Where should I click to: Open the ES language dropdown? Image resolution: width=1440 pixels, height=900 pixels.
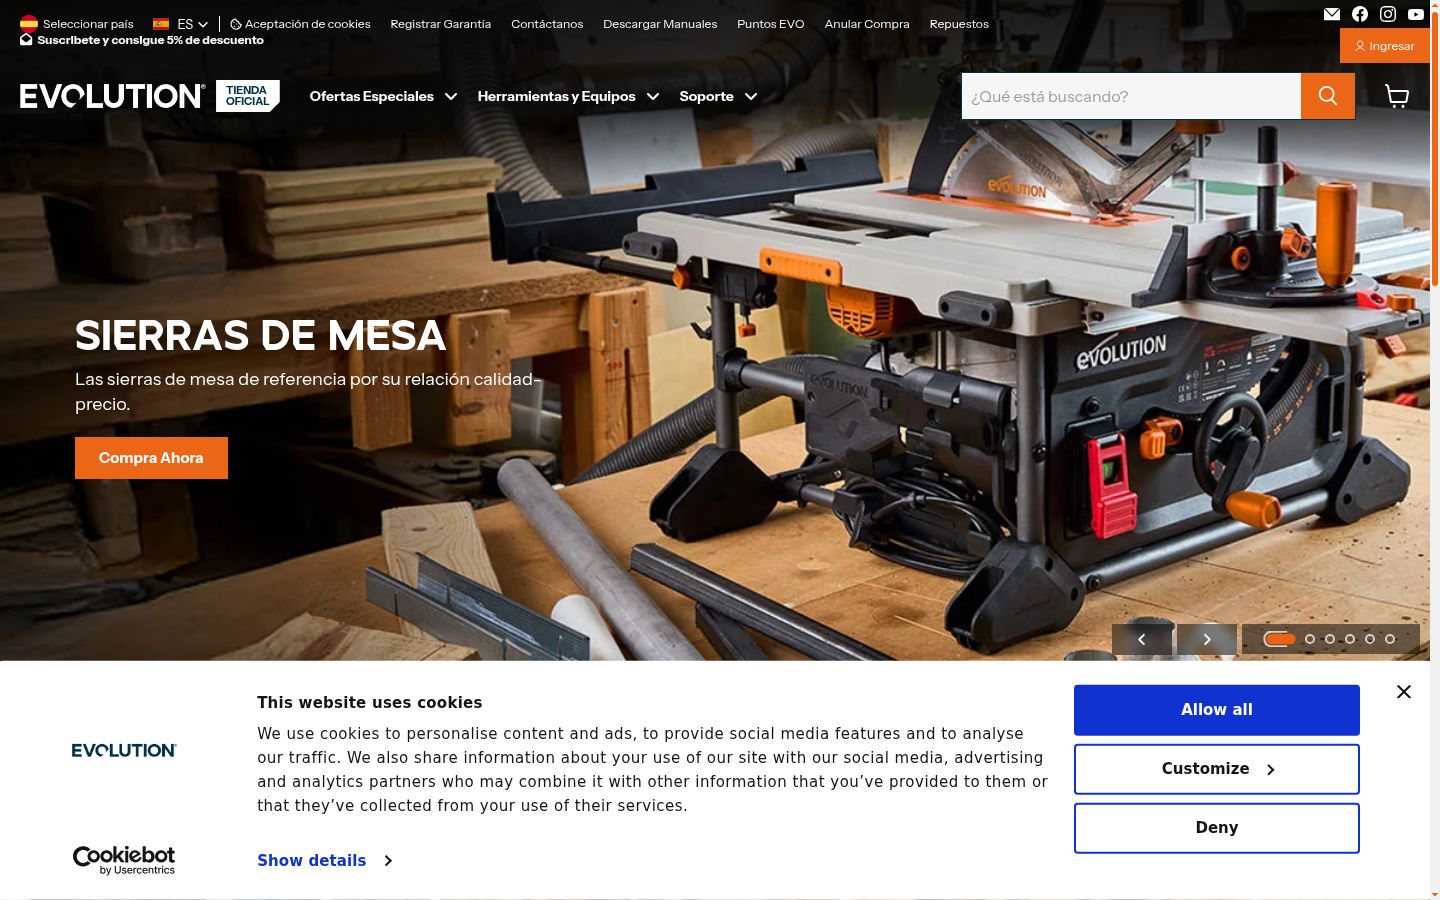(181, 24)
